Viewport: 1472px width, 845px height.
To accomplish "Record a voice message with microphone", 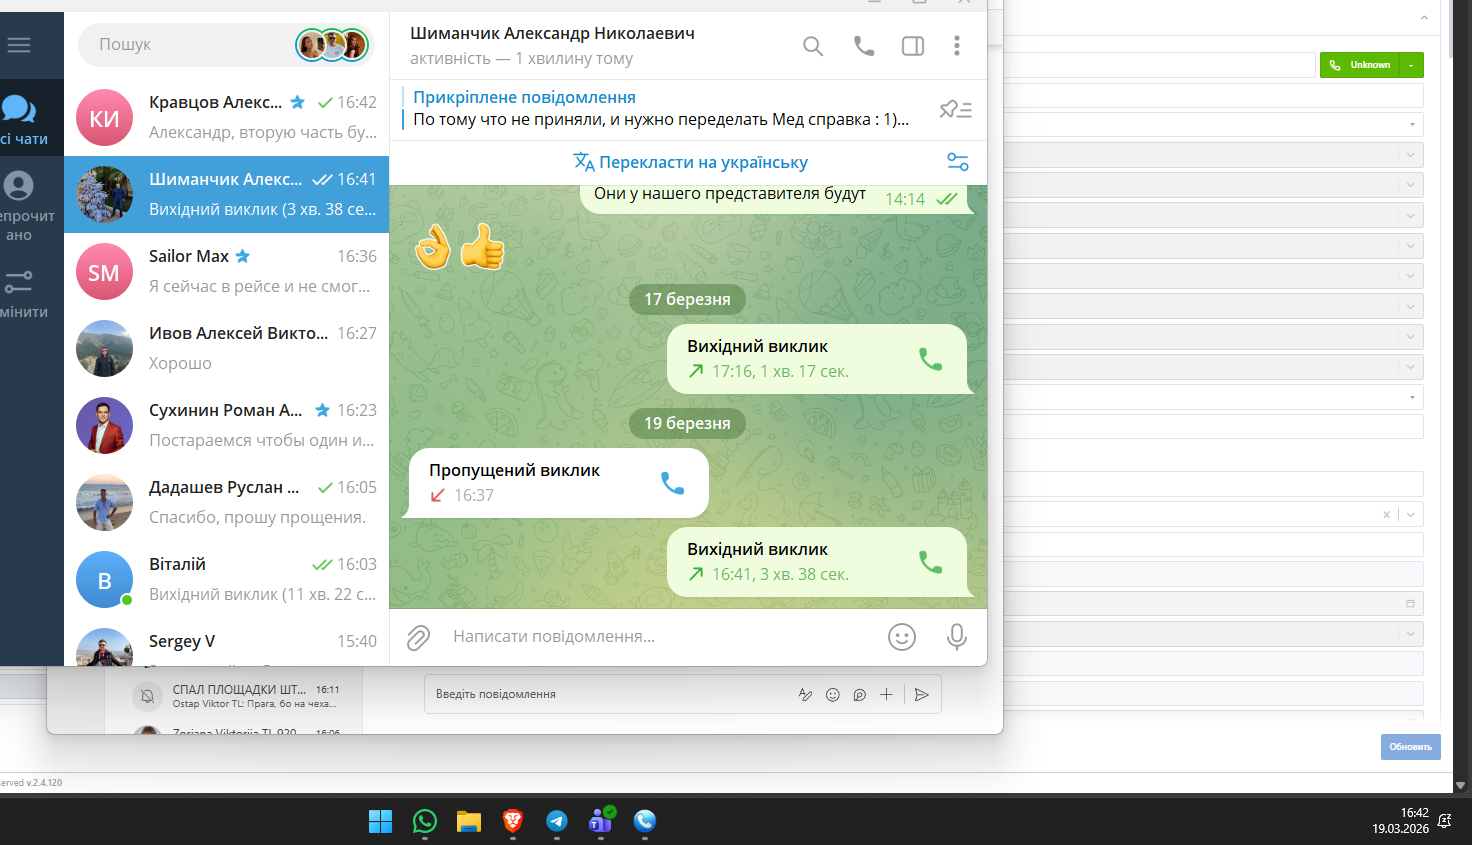I will pos(957,637).
